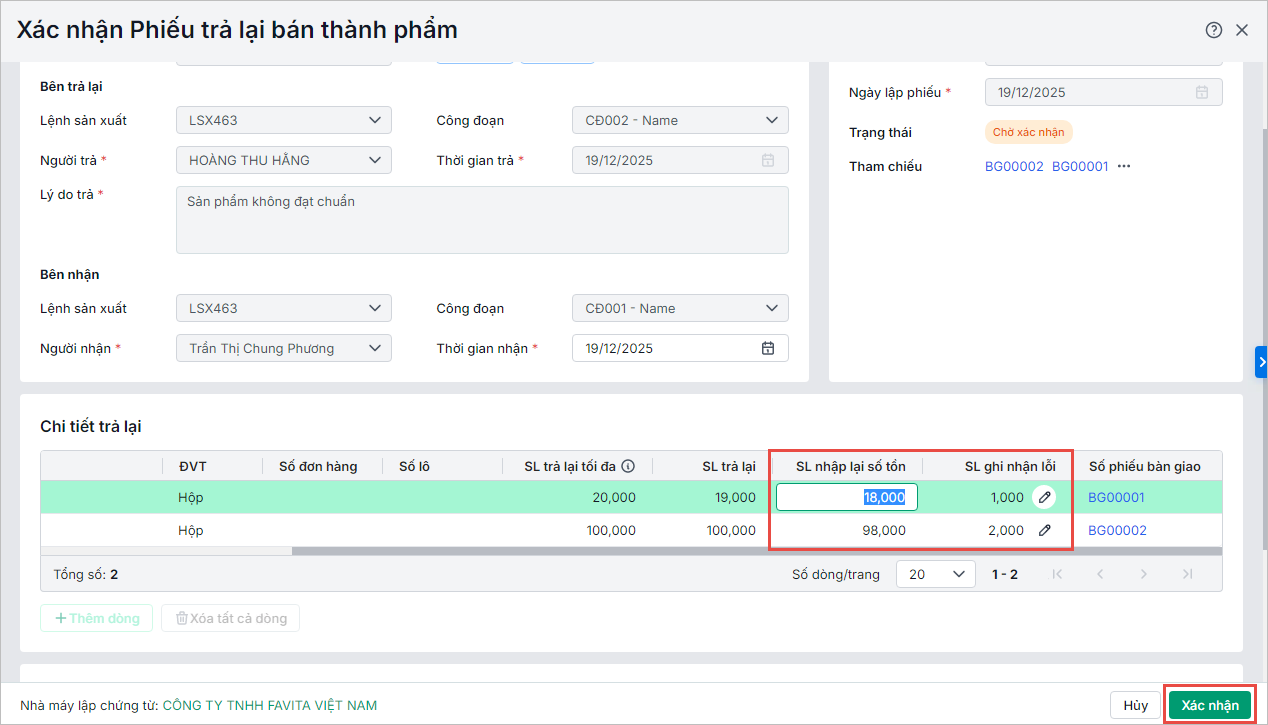The image size is (1268, 725).
Task: Open calendar icon for Thời gian trả
Action: click(768, 160)
